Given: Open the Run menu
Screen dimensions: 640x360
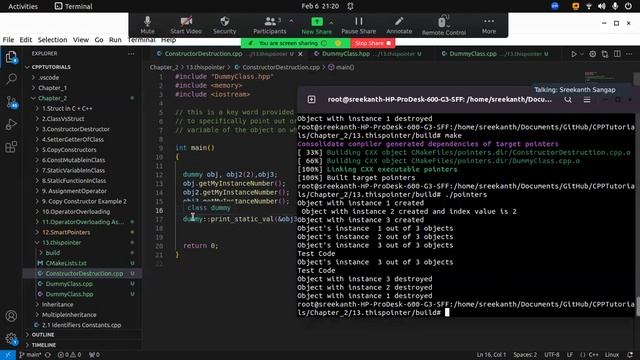Looking at the screenshot, I should tap(115, 40).
